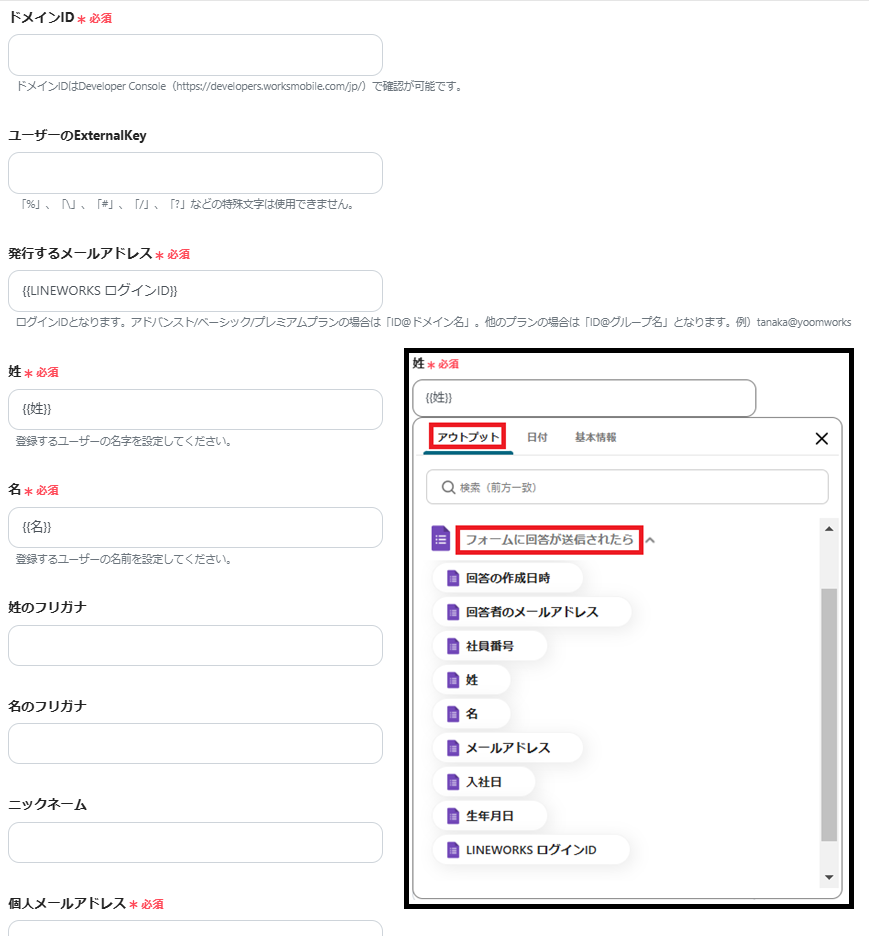Click the form icon on メールアドレス

point(453,748)
